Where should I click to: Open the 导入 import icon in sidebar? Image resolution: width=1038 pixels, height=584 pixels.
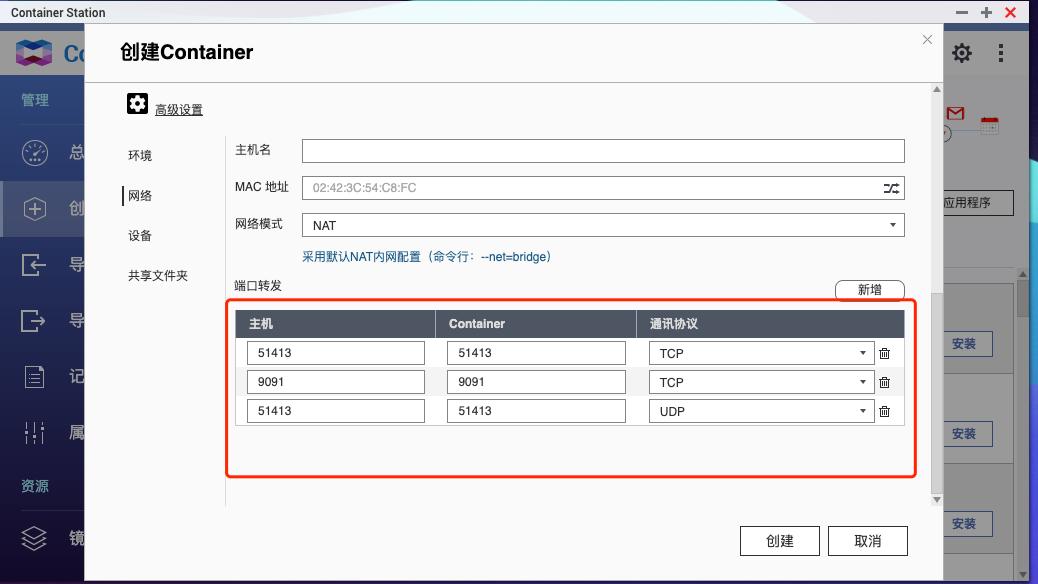coord(34,264)
